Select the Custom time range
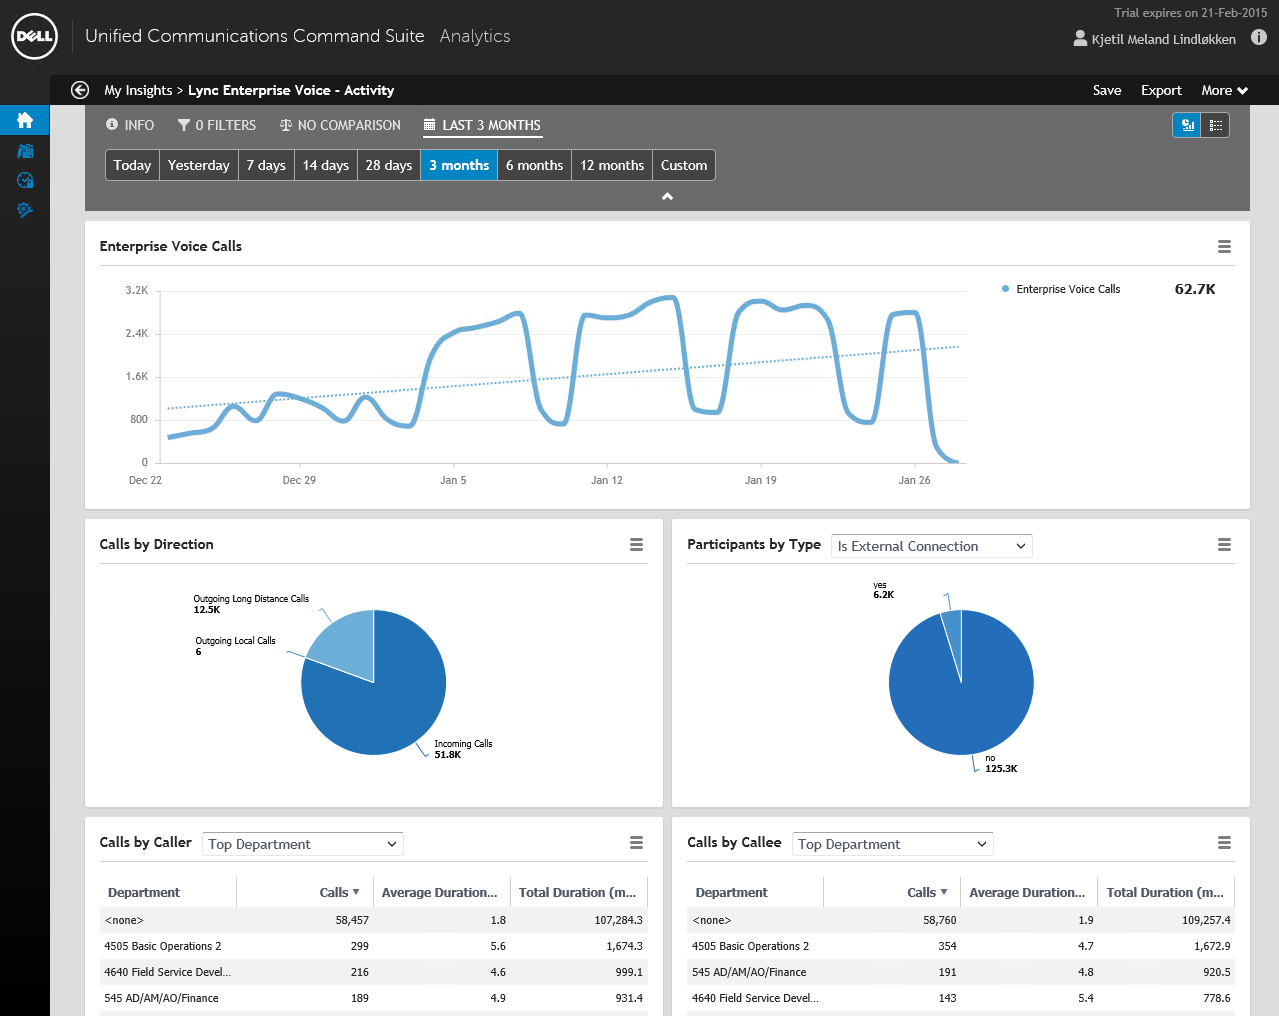 tap(684, 165)
